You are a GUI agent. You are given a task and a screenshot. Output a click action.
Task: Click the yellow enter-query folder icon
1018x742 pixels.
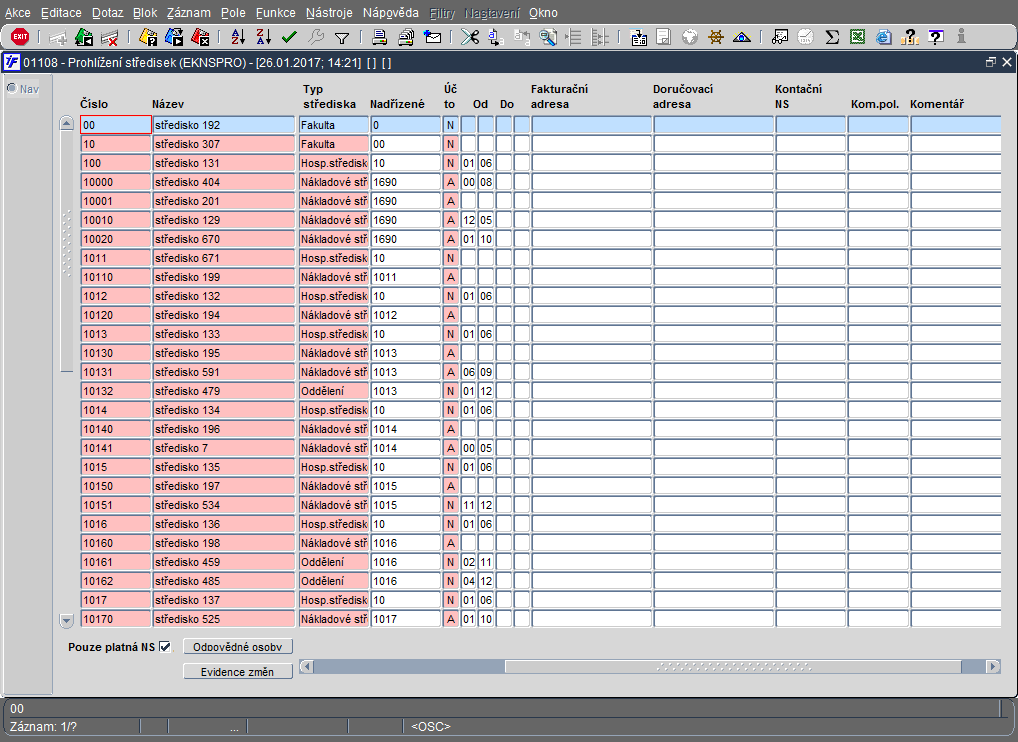148,37
